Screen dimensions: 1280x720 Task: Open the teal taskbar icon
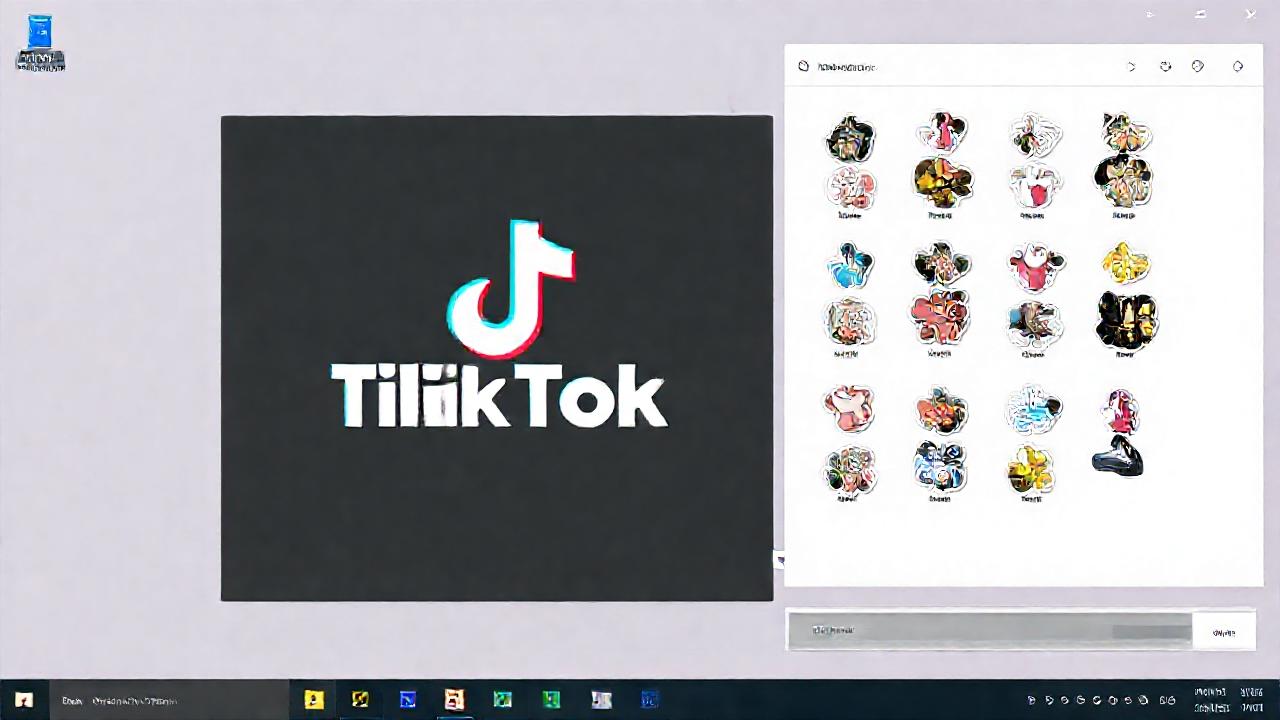click(x=502, y=700)
